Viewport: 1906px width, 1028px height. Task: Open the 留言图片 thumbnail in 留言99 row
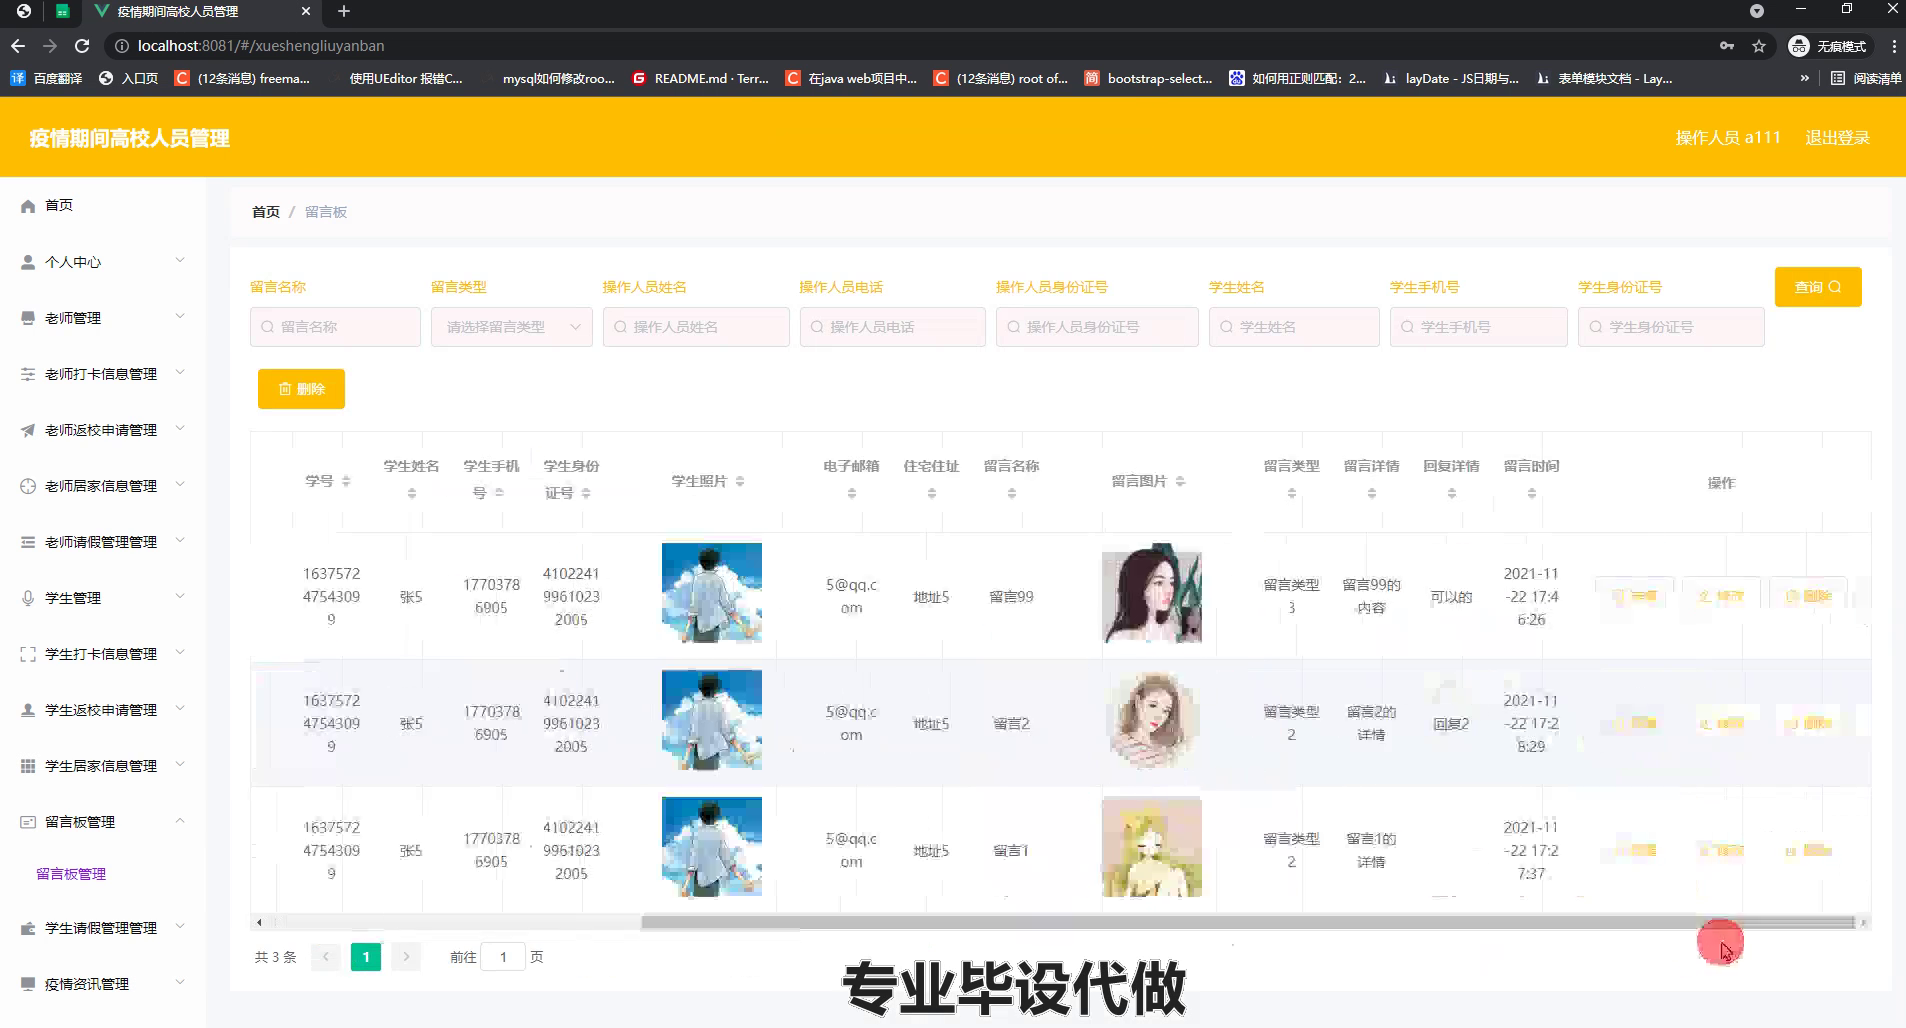point(1152,593)
